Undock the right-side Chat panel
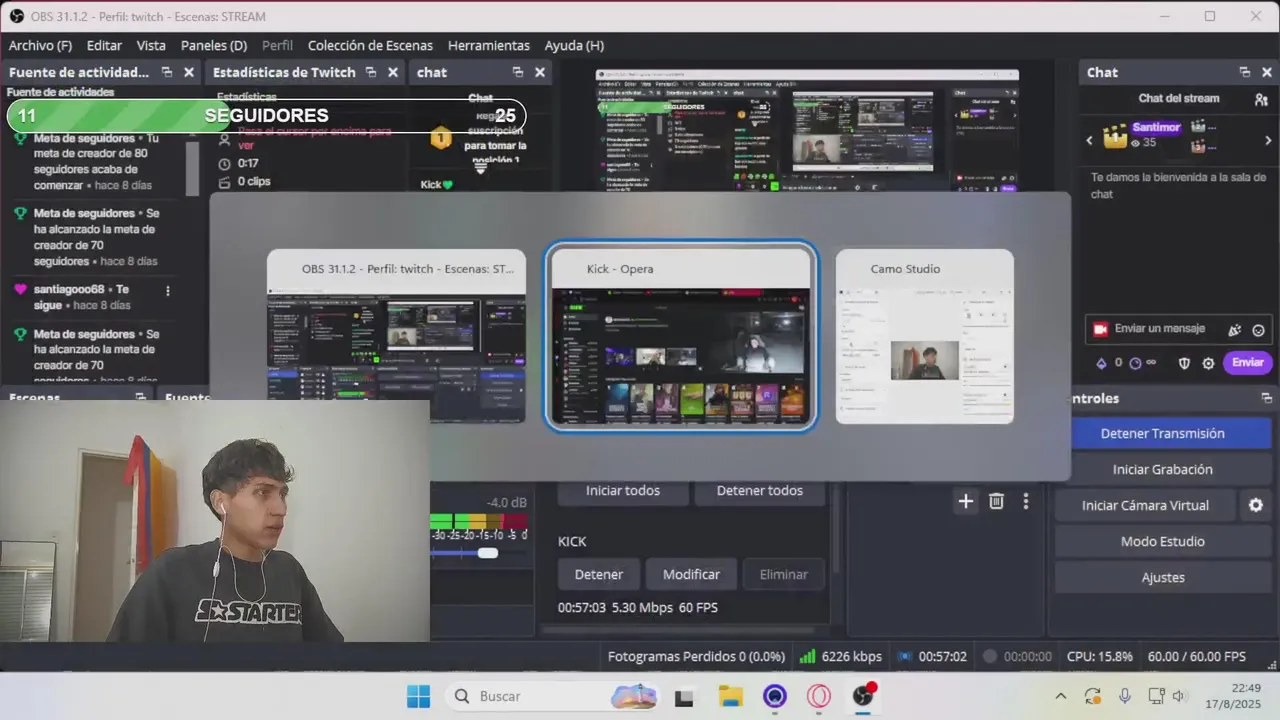Screen dimensions: 1280x720 (x=1245, y=72)
